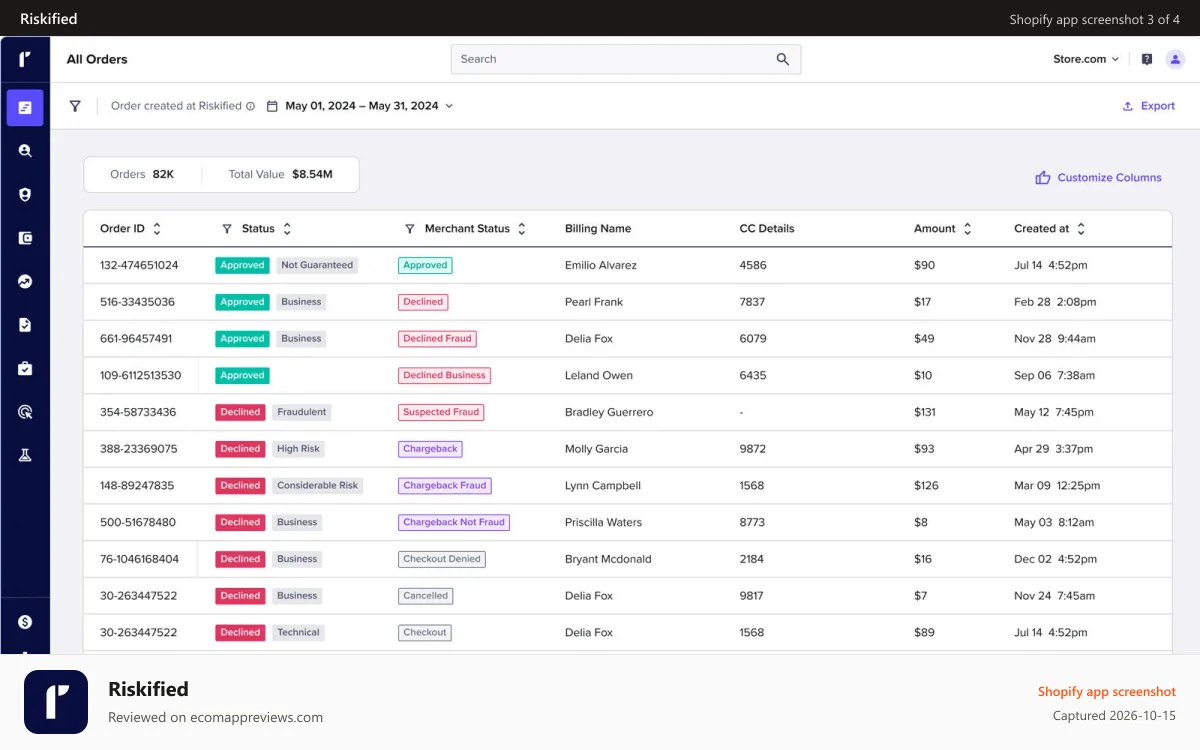Click billing name Bradley Guerrero
This screenshot has width=1200, height=750.
(609, 412)
